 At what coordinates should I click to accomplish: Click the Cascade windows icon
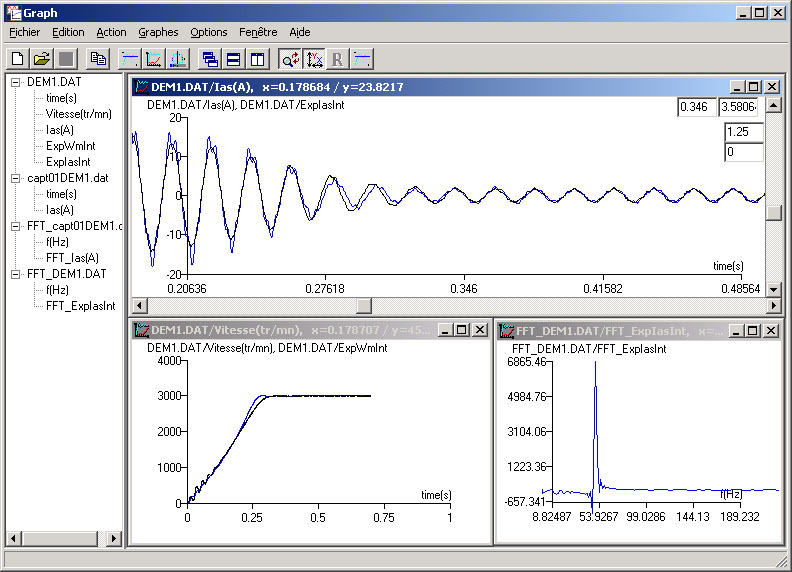click(x=209, y=59)
